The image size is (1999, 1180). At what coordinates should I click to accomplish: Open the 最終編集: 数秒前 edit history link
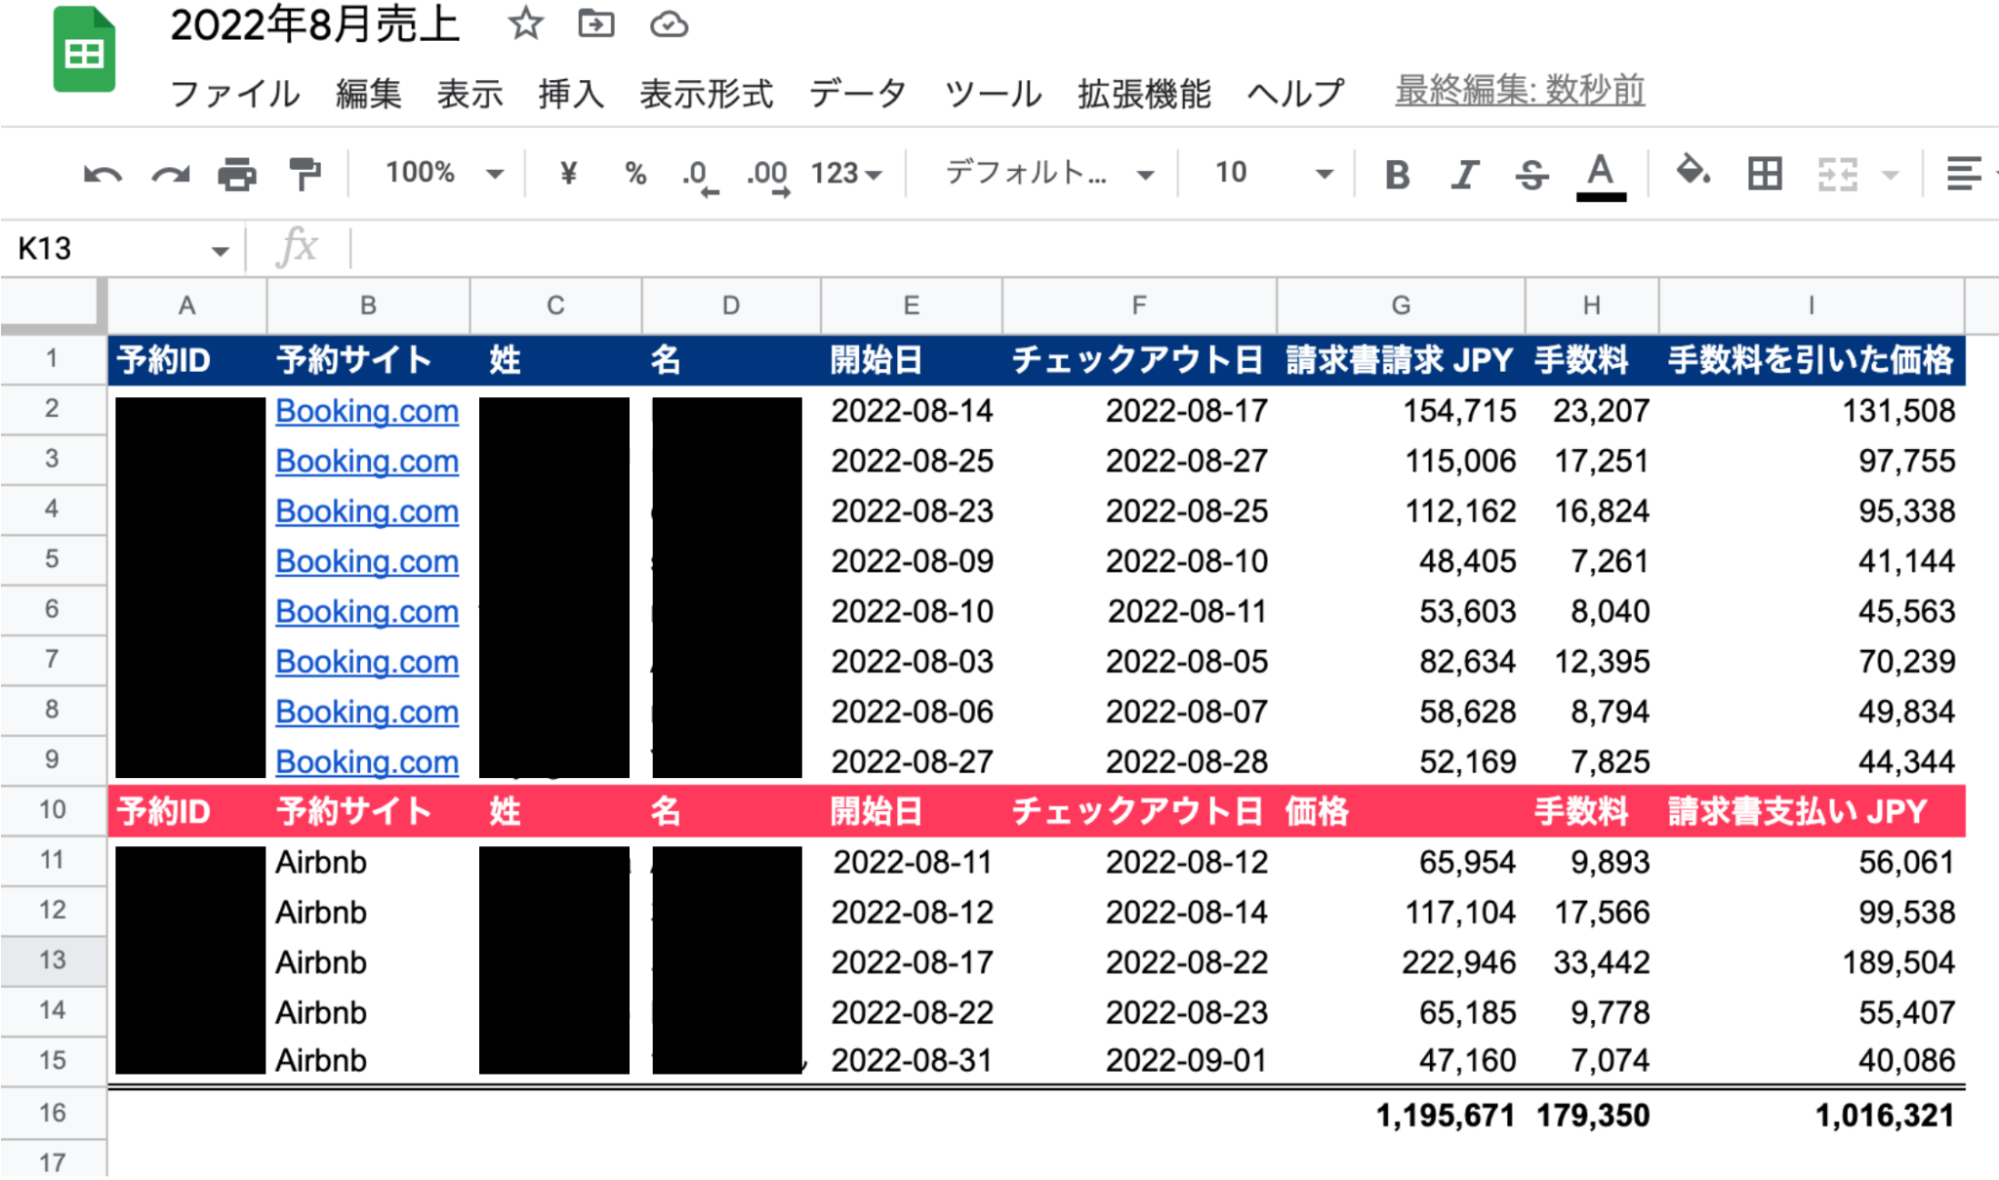pyautogui.click(x=1519, y=90)
